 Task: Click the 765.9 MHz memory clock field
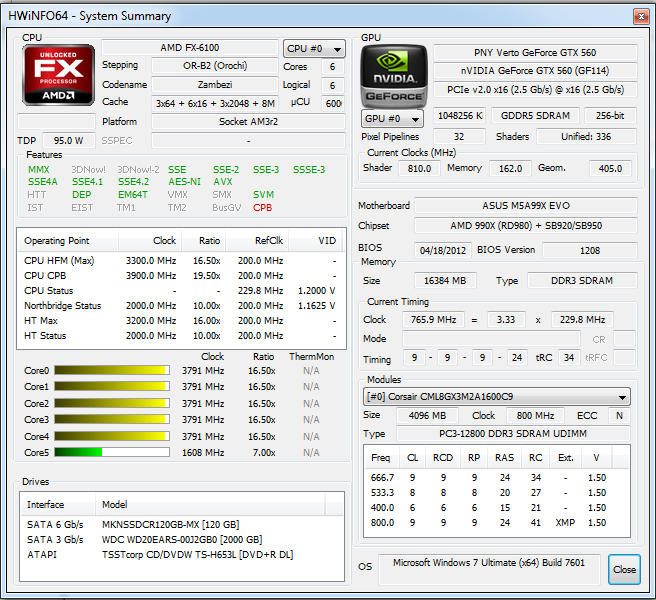[433, 320]
